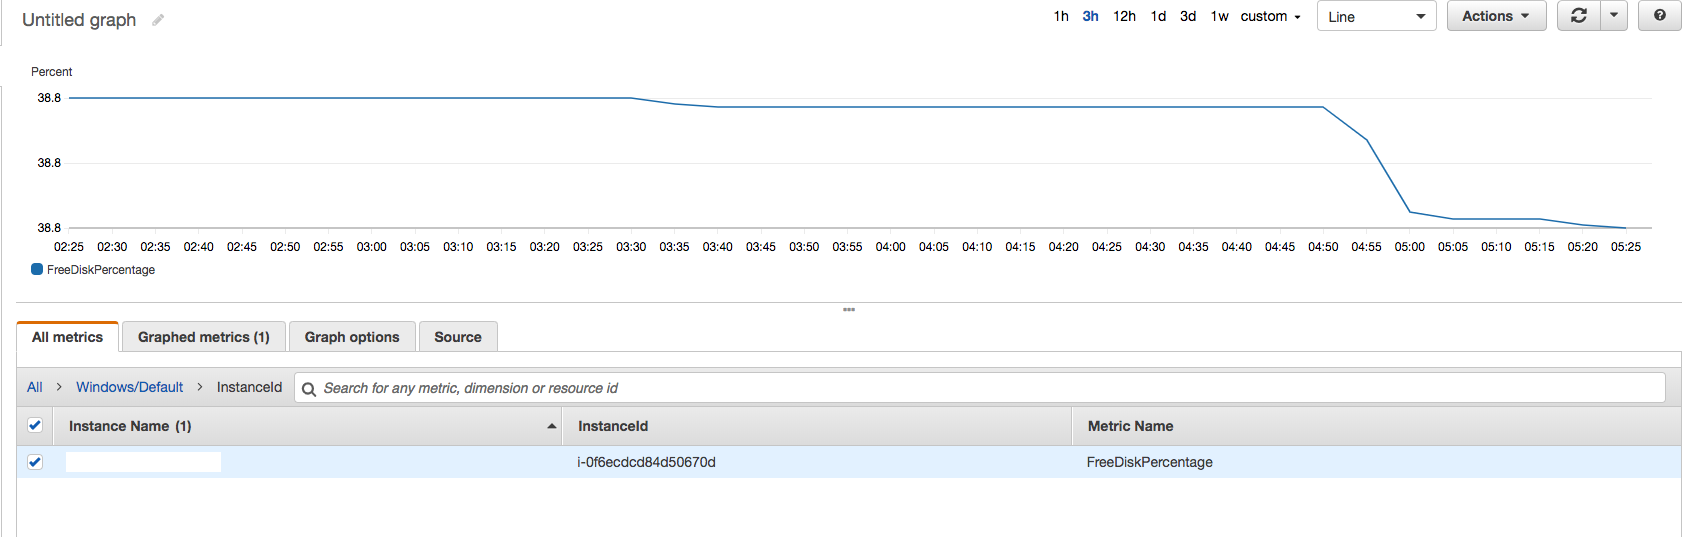Open the Graph options tab
This screenshot has width=1682, height=537.
[x=352, y=337]
